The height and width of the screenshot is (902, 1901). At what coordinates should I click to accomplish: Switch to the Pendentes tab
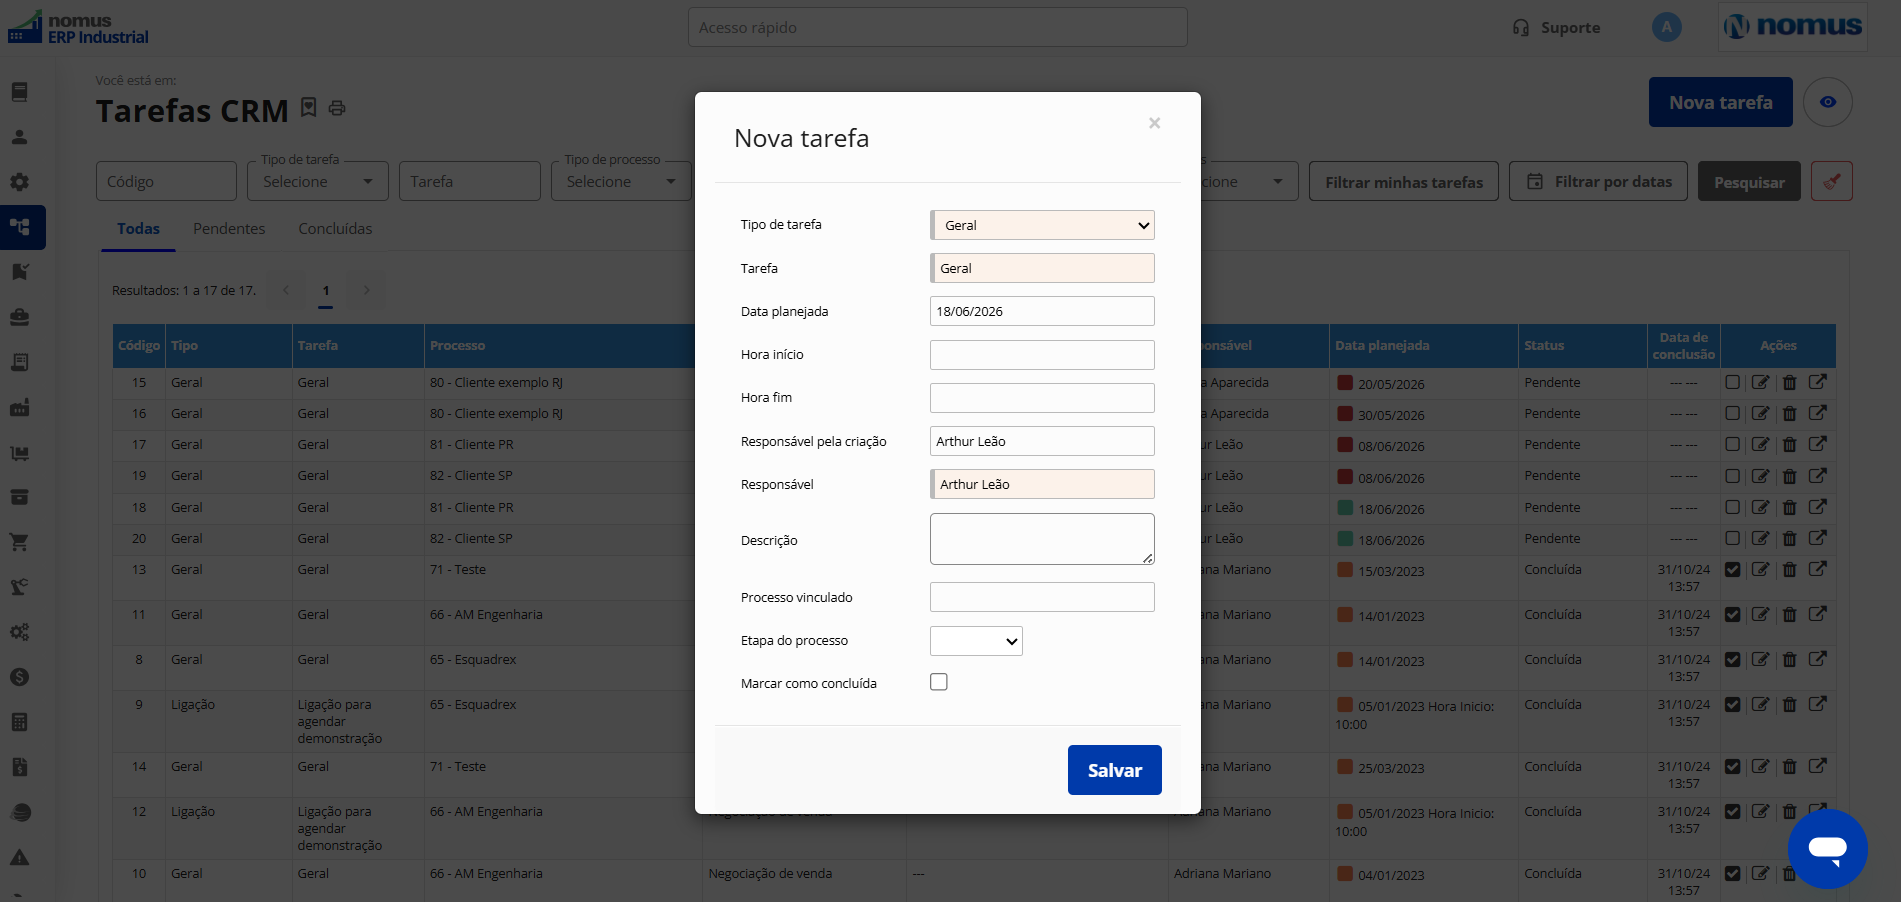tap(229, 229)
